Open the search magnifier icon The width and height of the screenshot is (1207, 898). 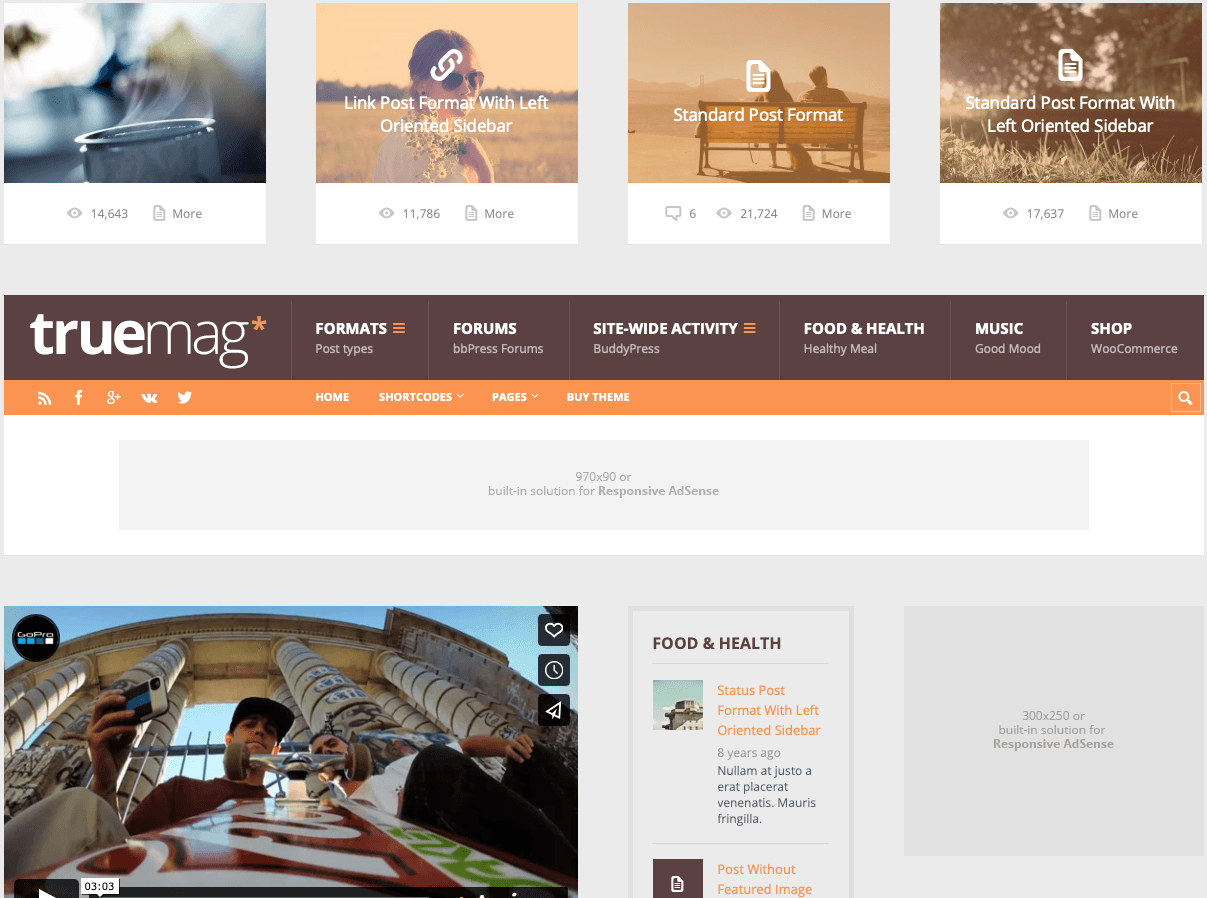[1186, 397]
